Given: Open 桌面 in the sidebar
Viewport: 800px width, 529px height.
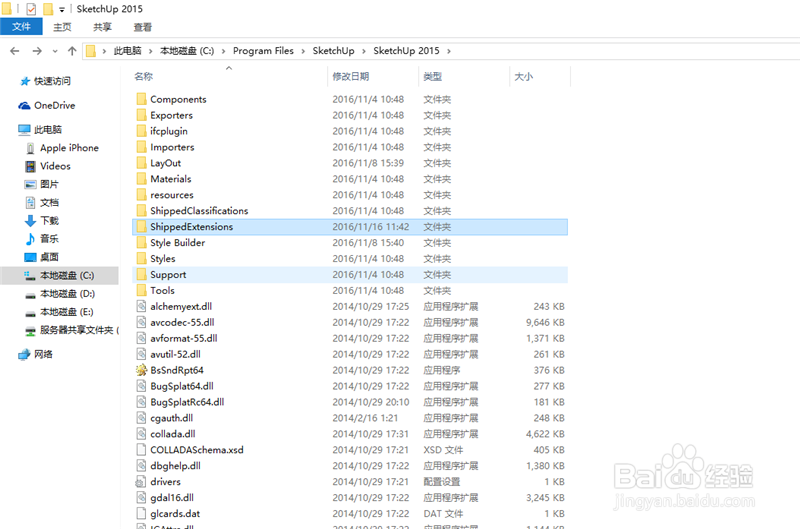Looking at the screenshot, I should pyautogui.click(x=41, y=257).
